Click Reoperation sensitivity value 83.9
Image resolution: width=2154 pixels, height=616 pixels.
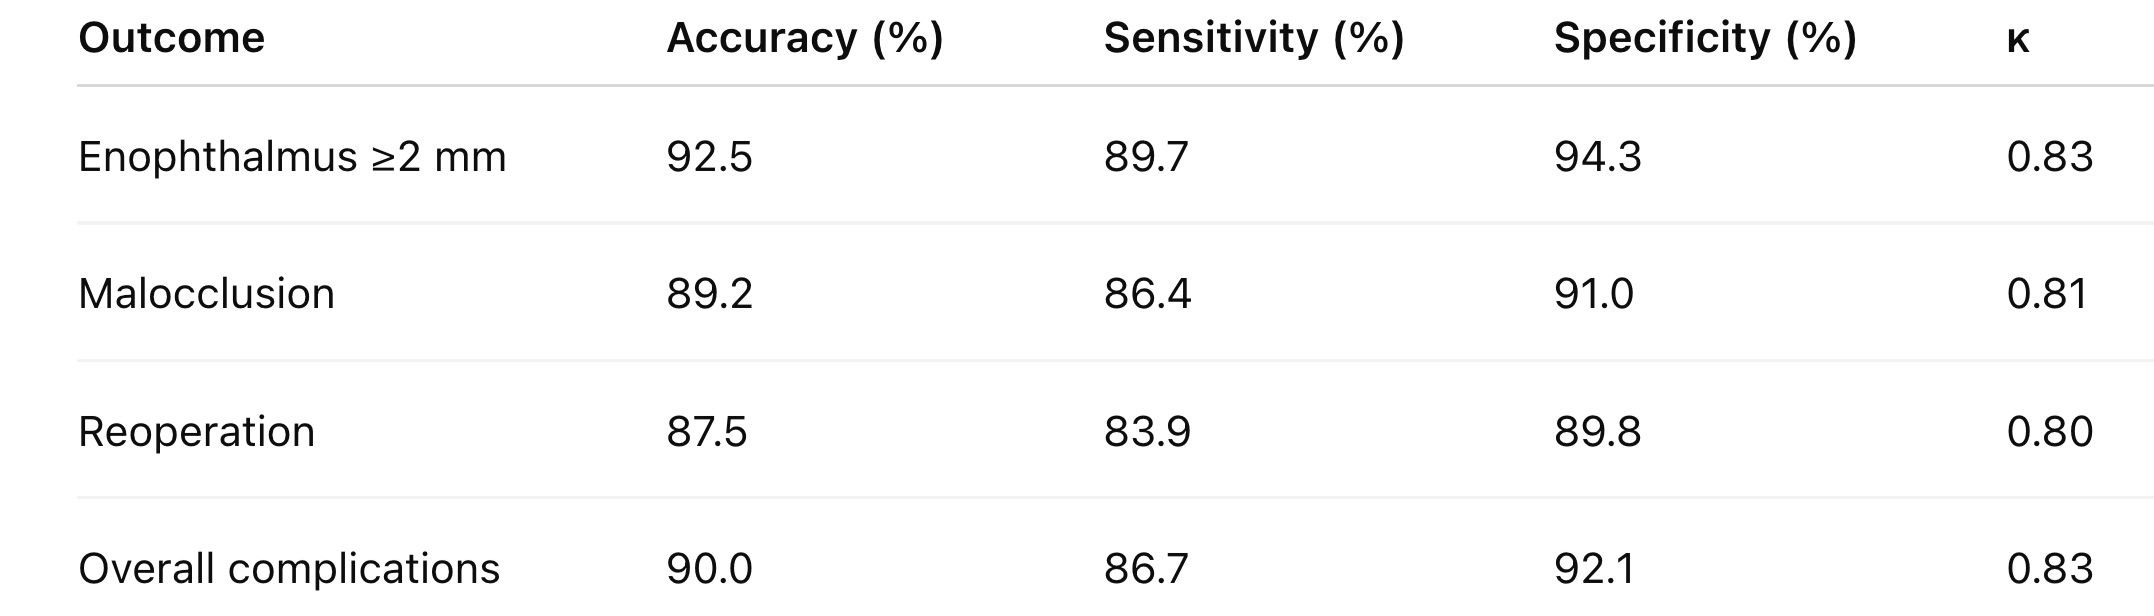[1147, 432]
